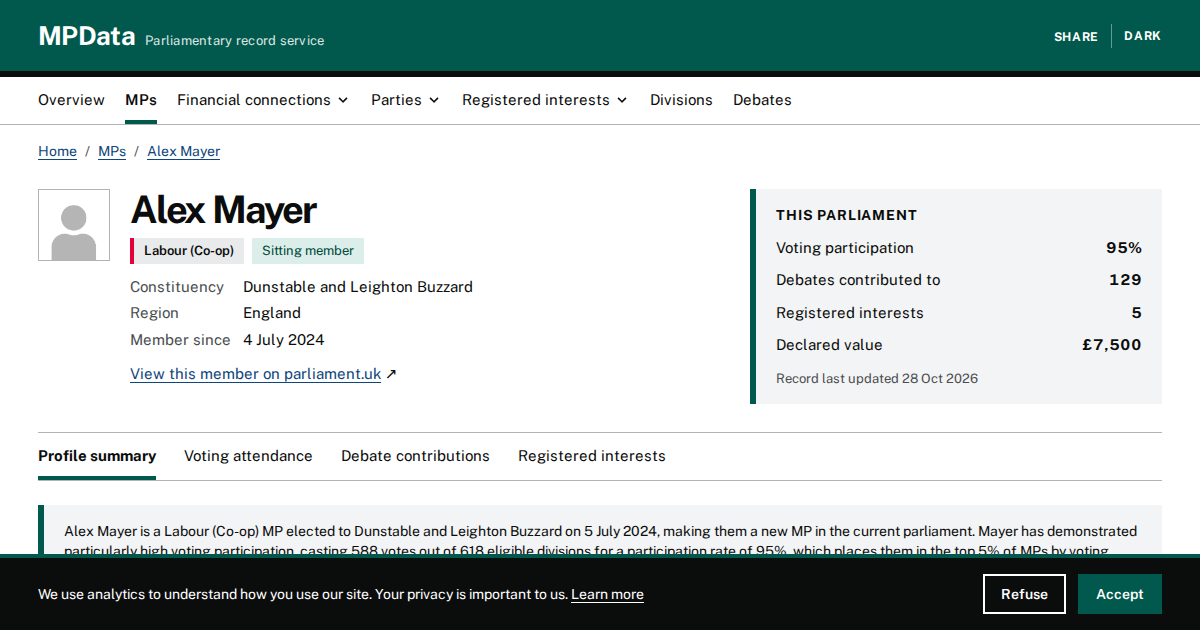This screenshot has height=630, width=1200.
Task: Click the Parliamentary record service tagline
Action: (235, 41)
